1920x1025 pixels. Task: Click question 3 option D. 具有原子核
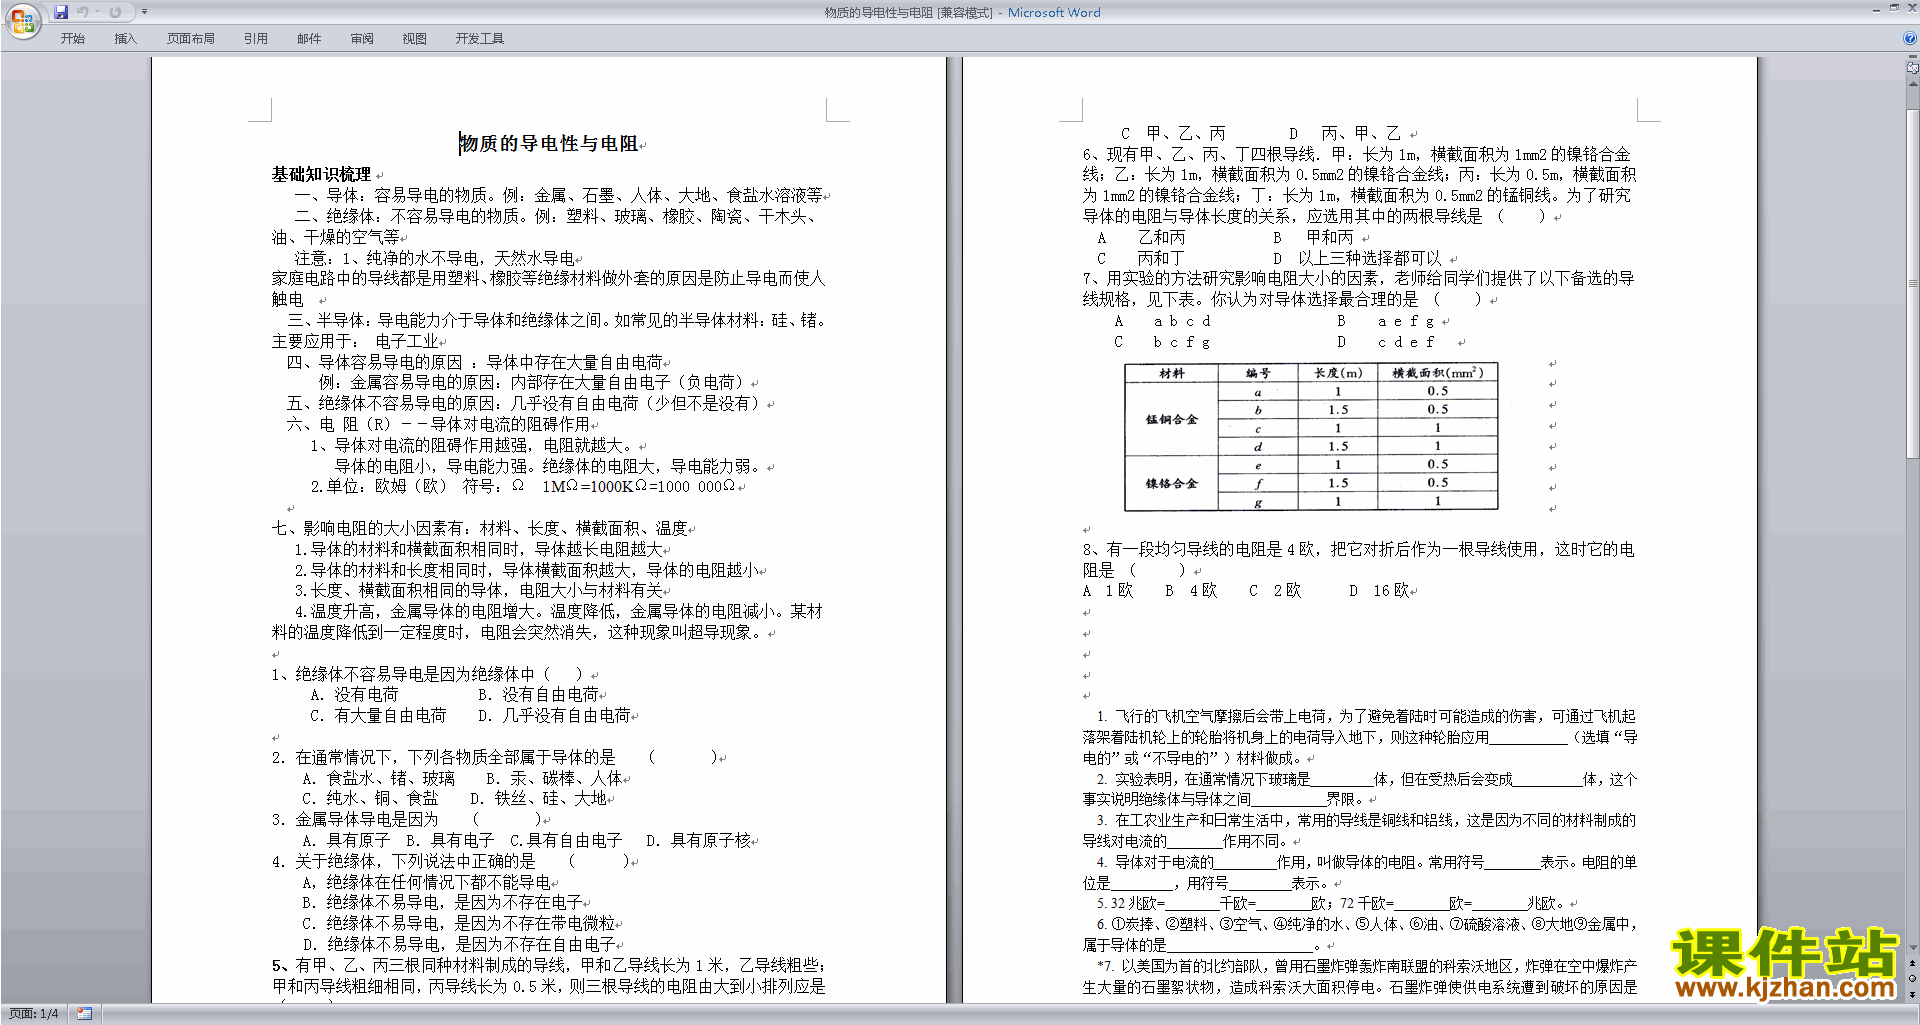698,840
